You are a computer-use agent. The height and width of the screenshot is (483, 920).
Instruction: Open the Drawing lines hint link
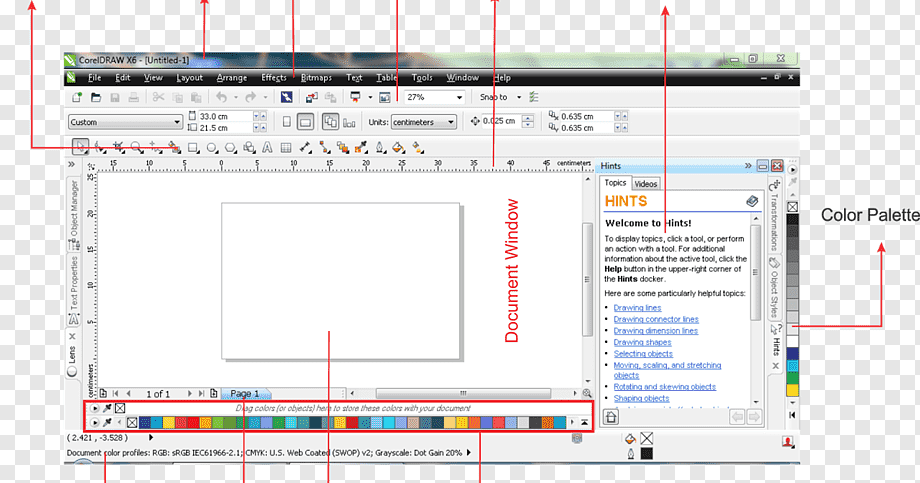[x=637, y=308]
